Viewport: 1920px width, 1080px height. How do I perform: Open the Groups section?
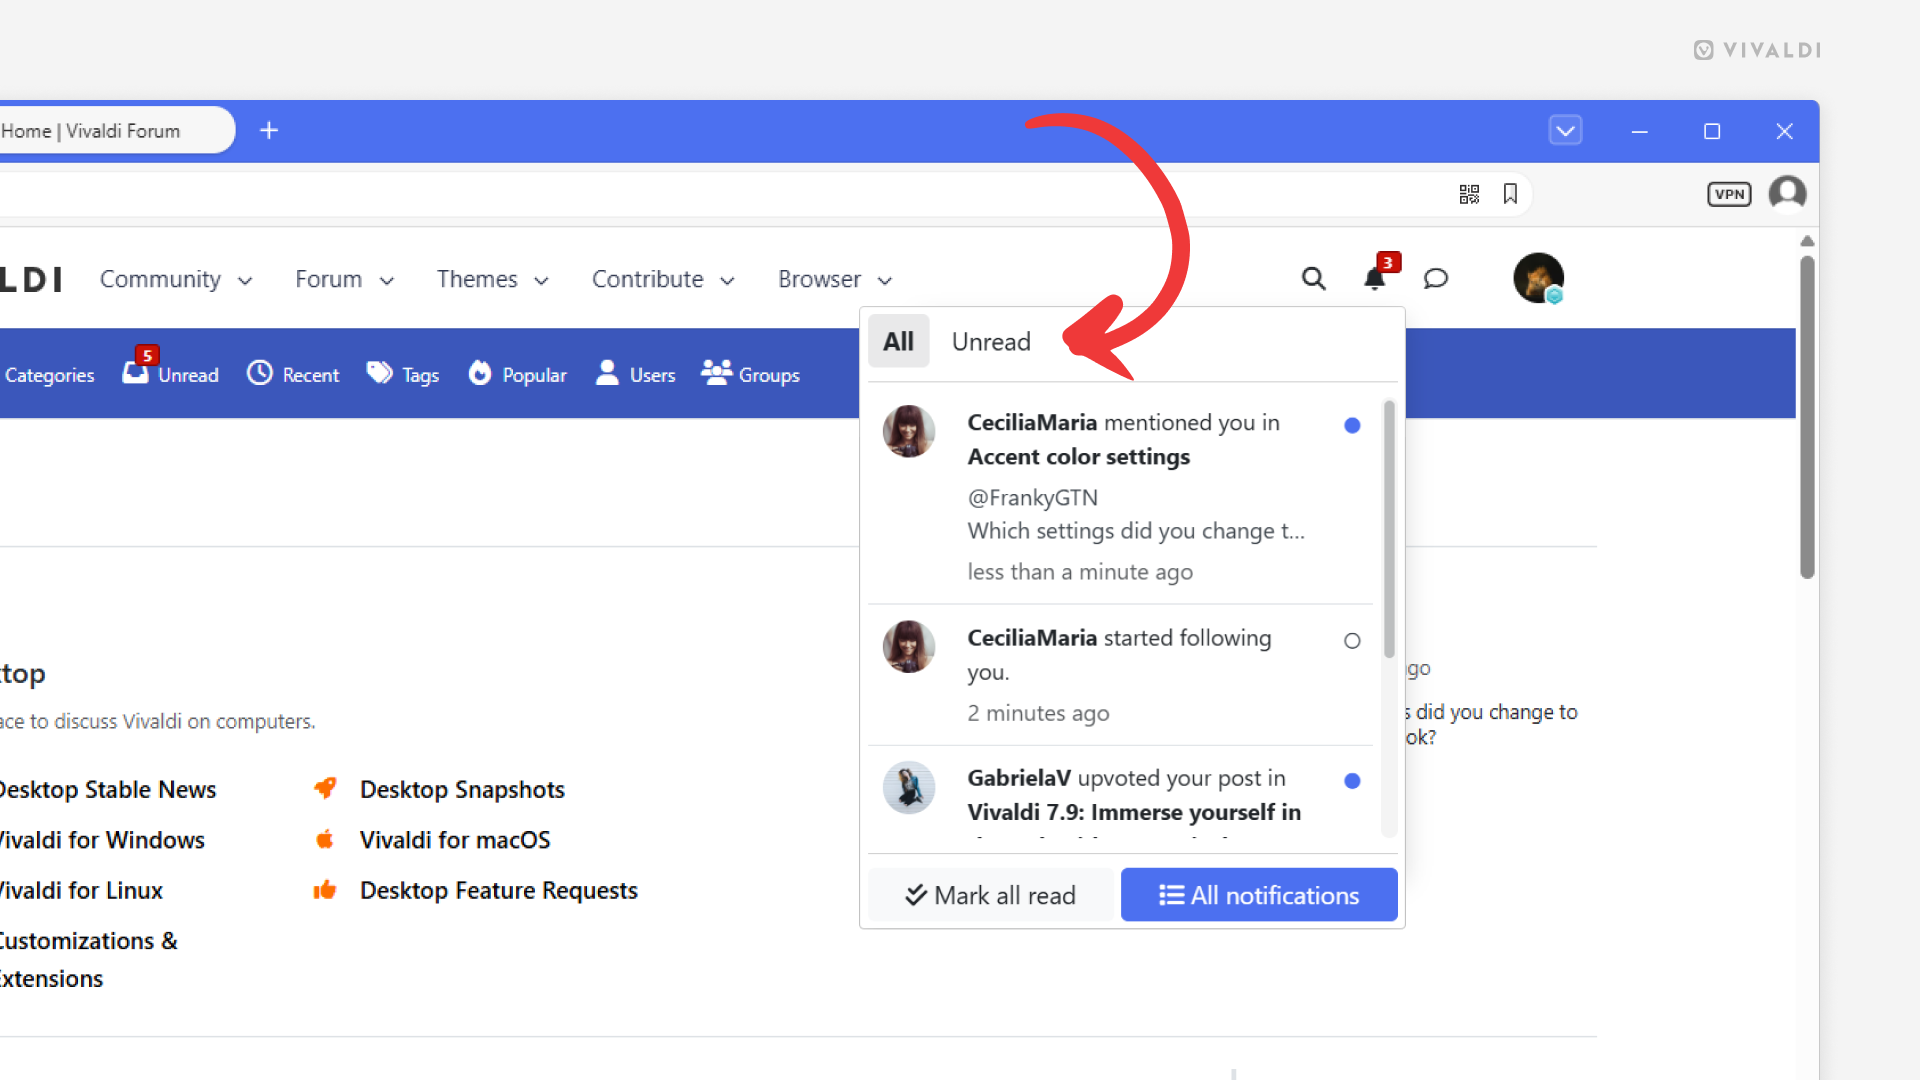[x=750, y=373]
